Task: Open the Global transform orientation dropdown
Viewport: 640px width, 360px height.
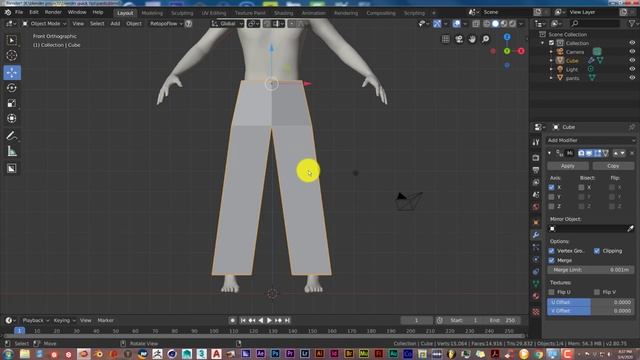Action: 227,24
